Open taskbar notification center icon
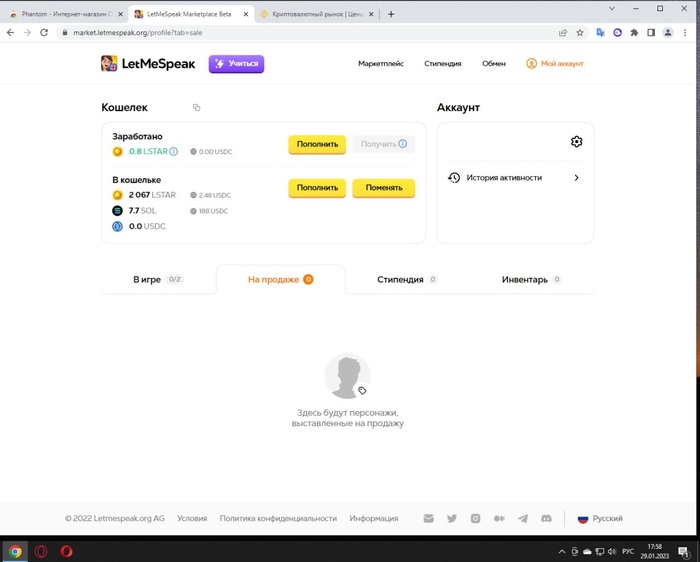700x562 pixels. click(683, 551)
